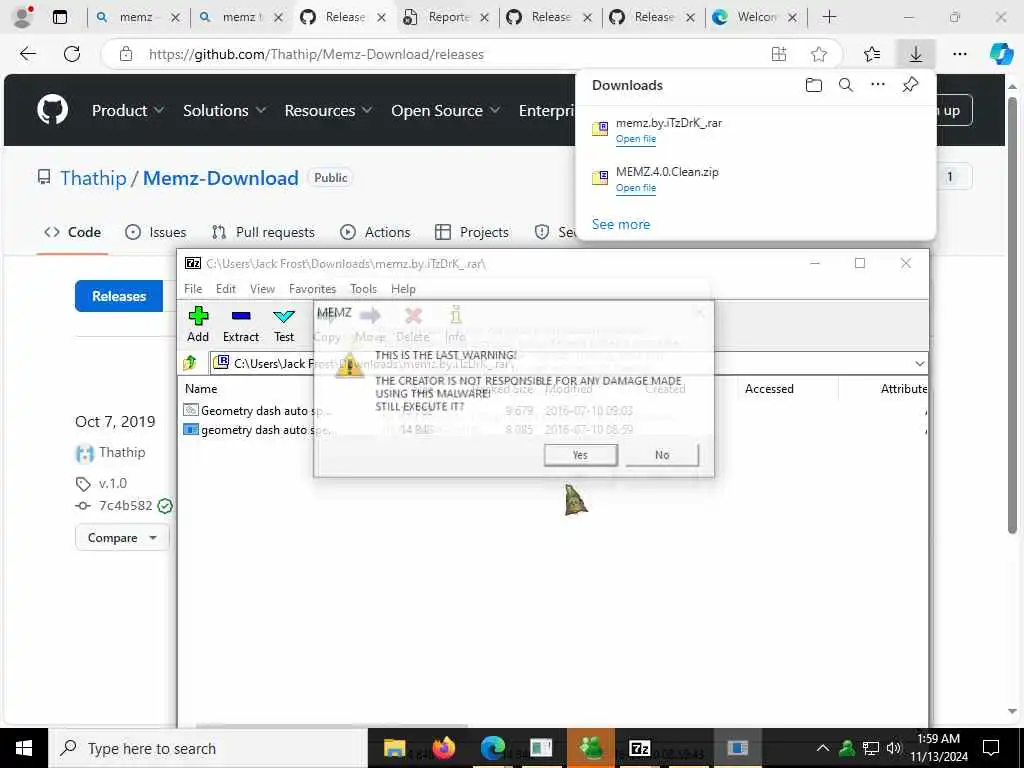Expand the 7-Zip address path dropdown arrow

pyautogui.click(x=920, y=363)
